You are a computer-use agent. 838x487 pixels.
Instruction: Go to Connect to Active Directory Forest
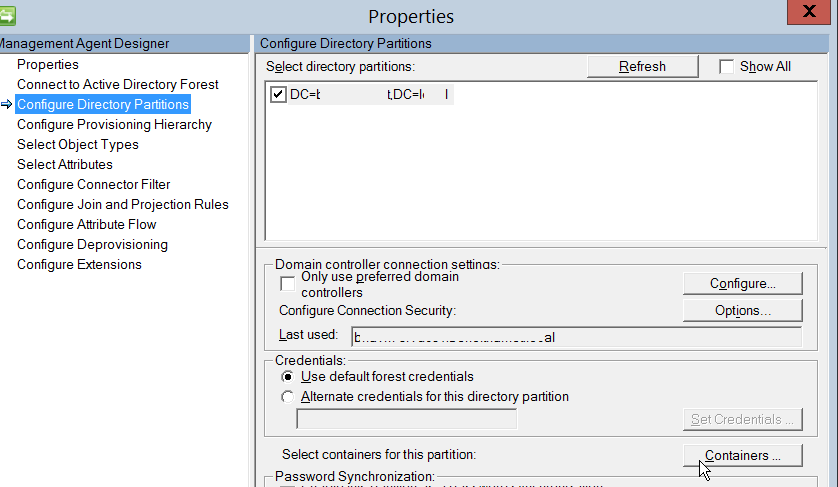click(117, 85)
